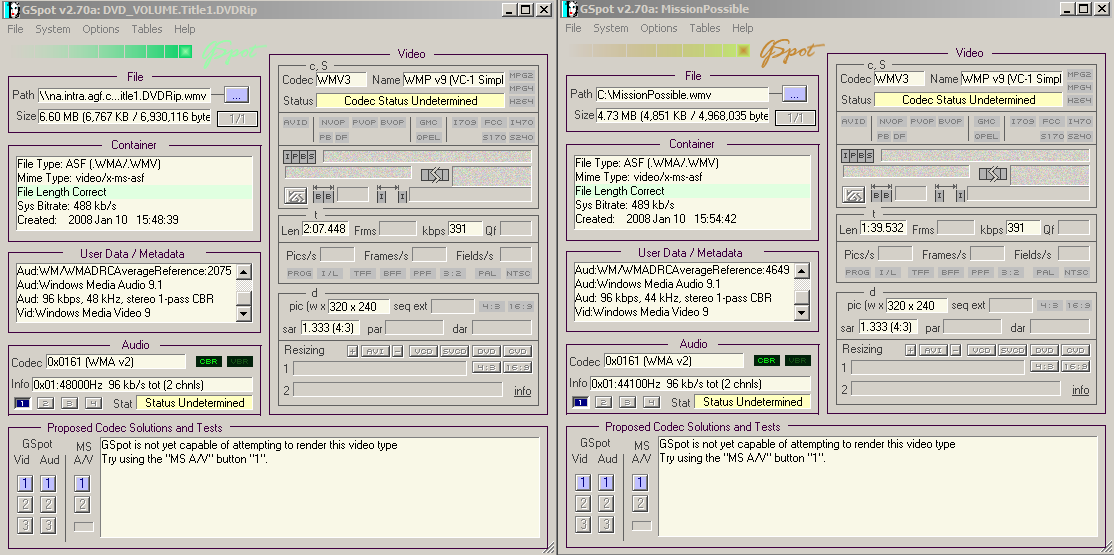Click MPG4 indicator in DVD_VOLUME Video panel
Screen dimensions: 1114x555
pos(521,88)
